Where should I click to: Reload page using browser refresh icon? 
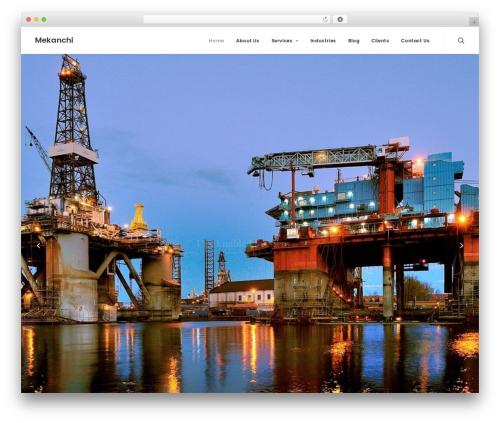[x=325, y=20]
